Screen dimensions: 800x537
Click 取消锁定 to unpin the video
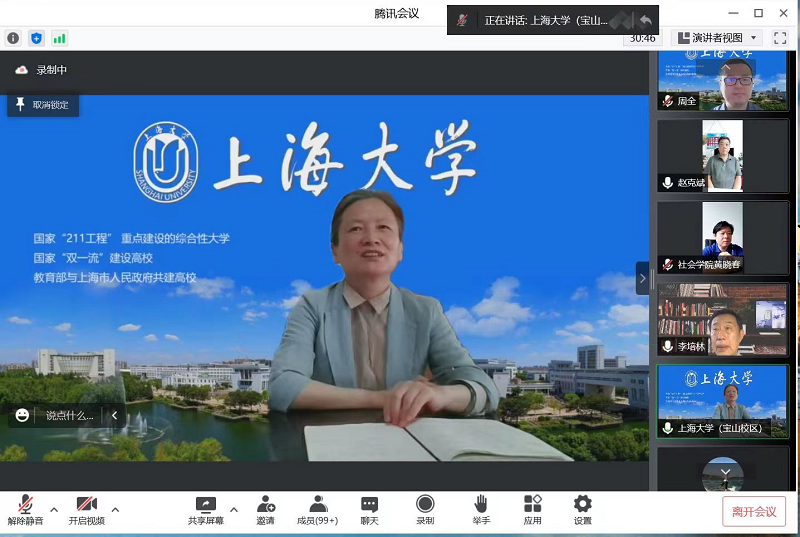click(x=43, y=105)
